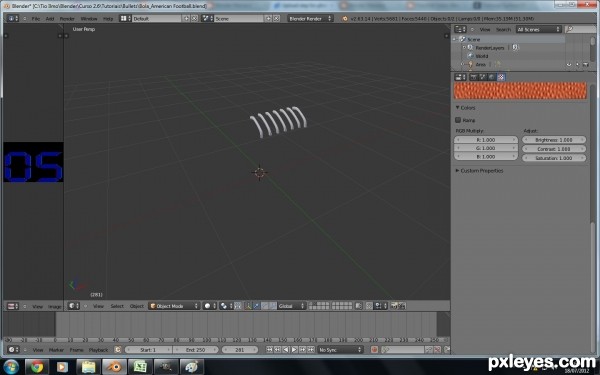Play the animation forward
Viewport: 600px width, 375px height.
[x=294, y=350]
